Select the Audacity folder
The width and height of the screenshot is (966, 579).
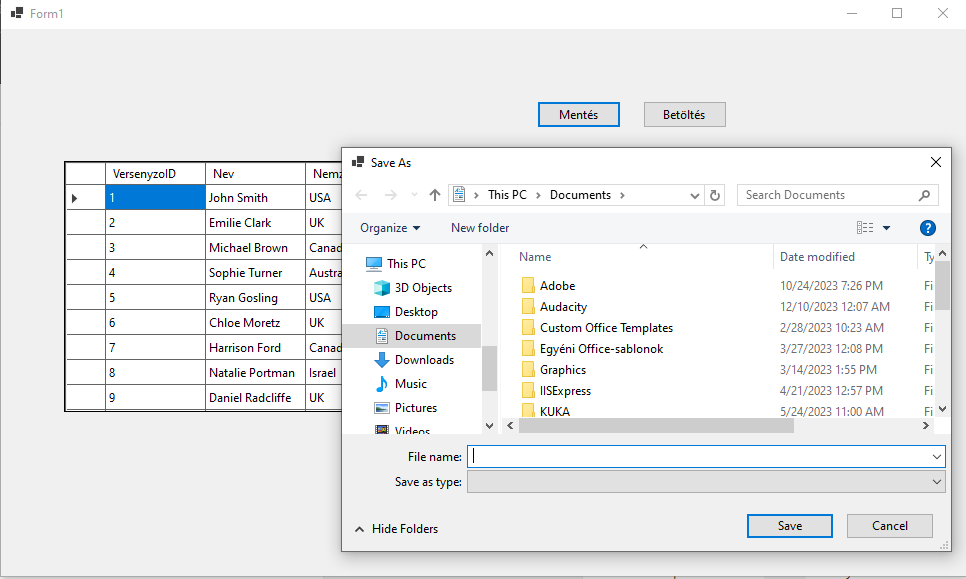pyautogui.click(x=563, y=307)
